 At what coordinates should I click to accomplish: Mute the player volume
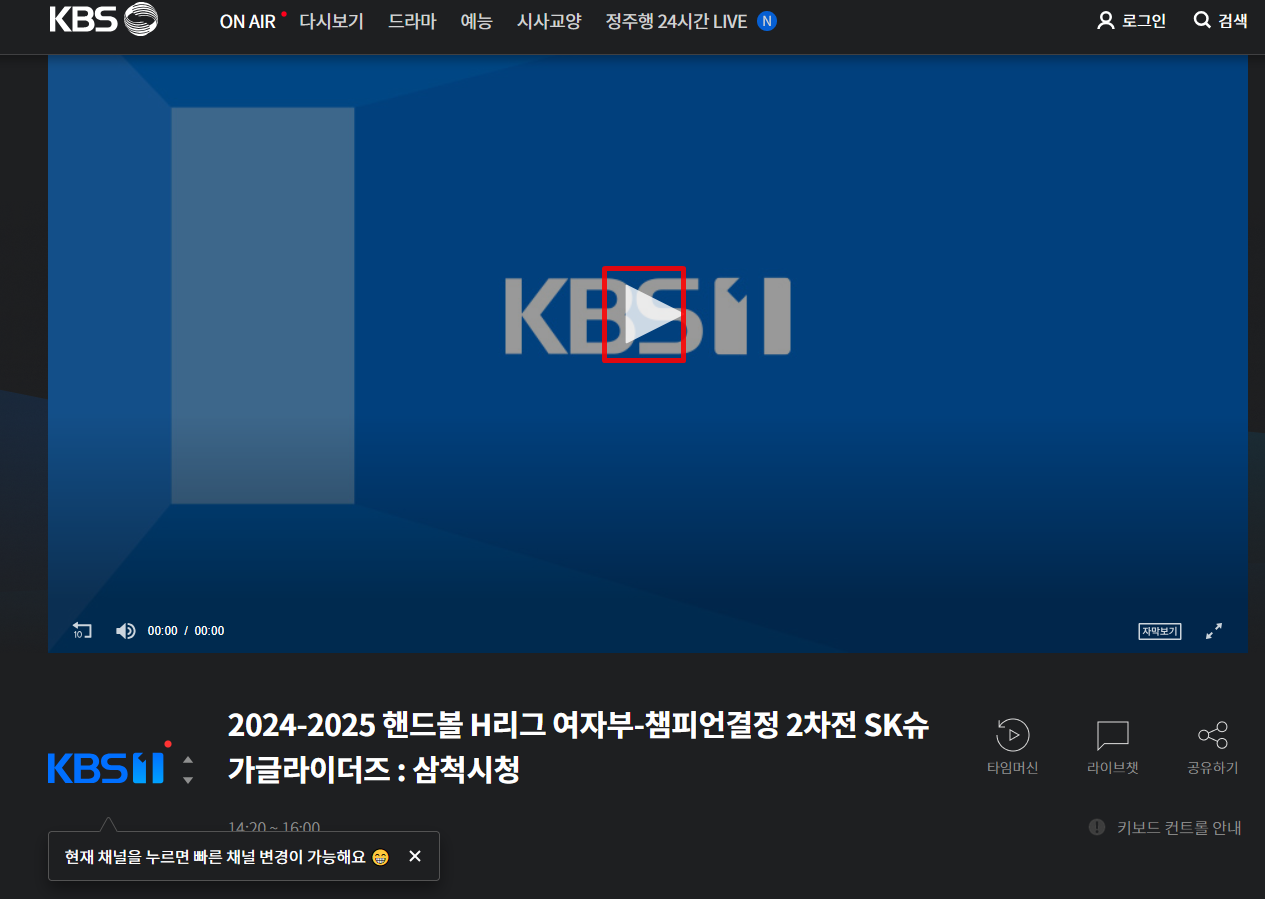point(125,631)
